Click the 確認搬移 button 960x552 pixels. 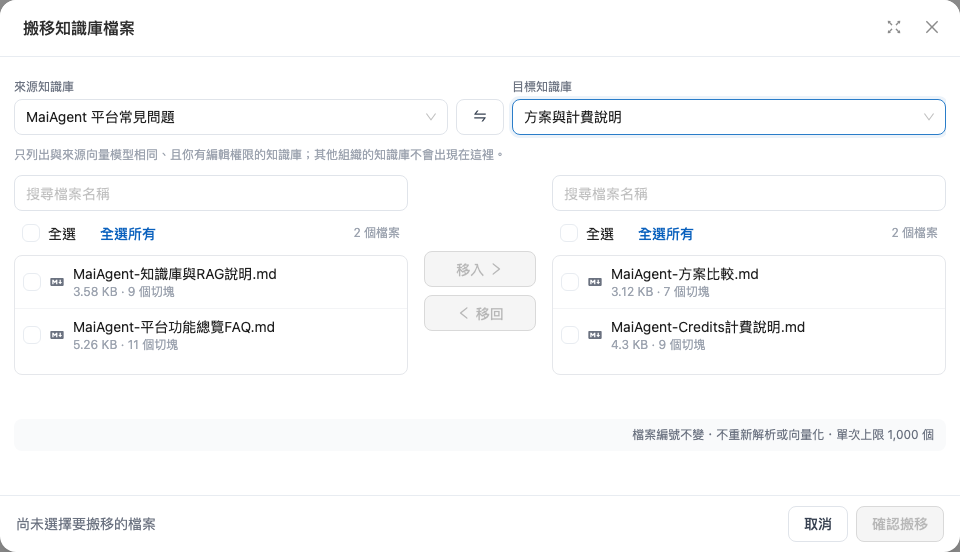click(x=900, y=524)
